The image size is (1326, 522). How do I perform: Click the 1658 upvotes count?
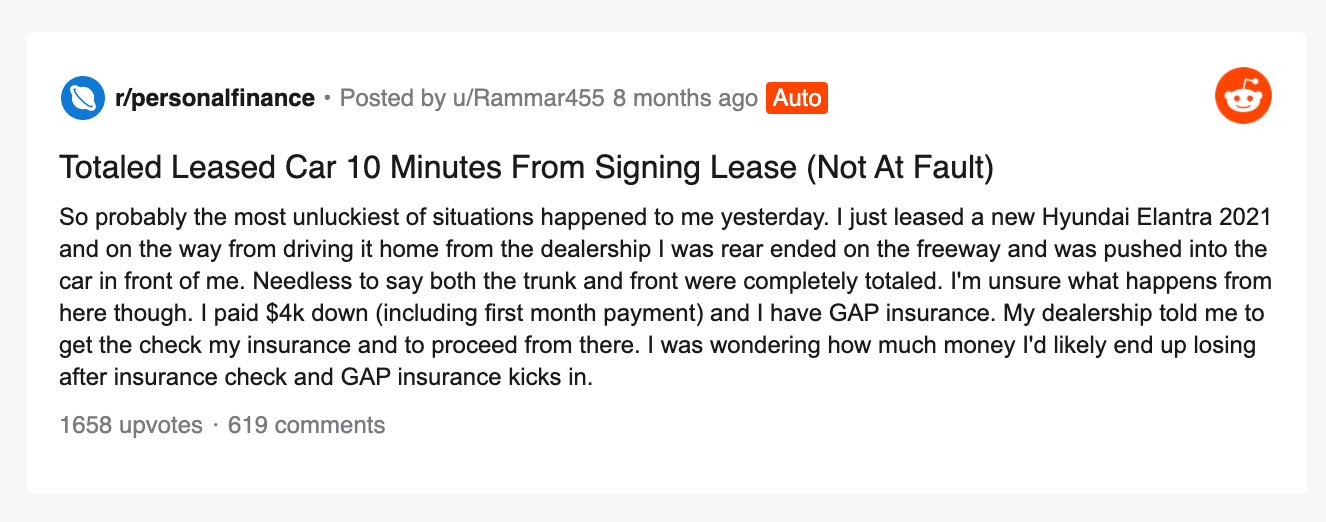[131, 425]
